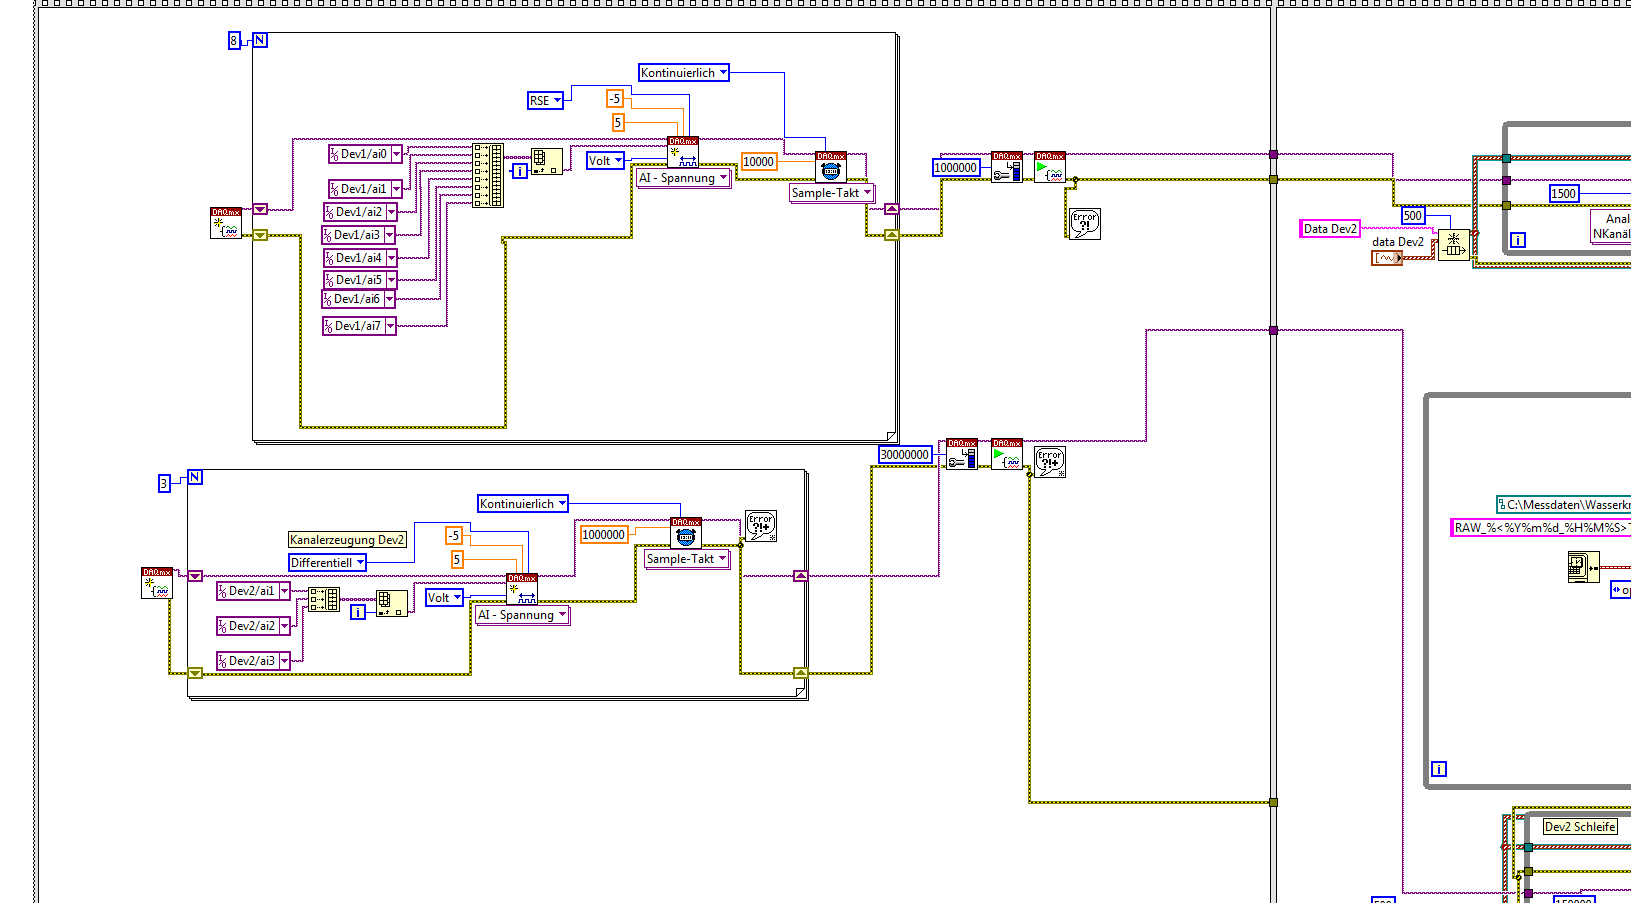Click the queue node wired to the 500 constant
The image size is (1631, 903).
[x=1454, y=245]
